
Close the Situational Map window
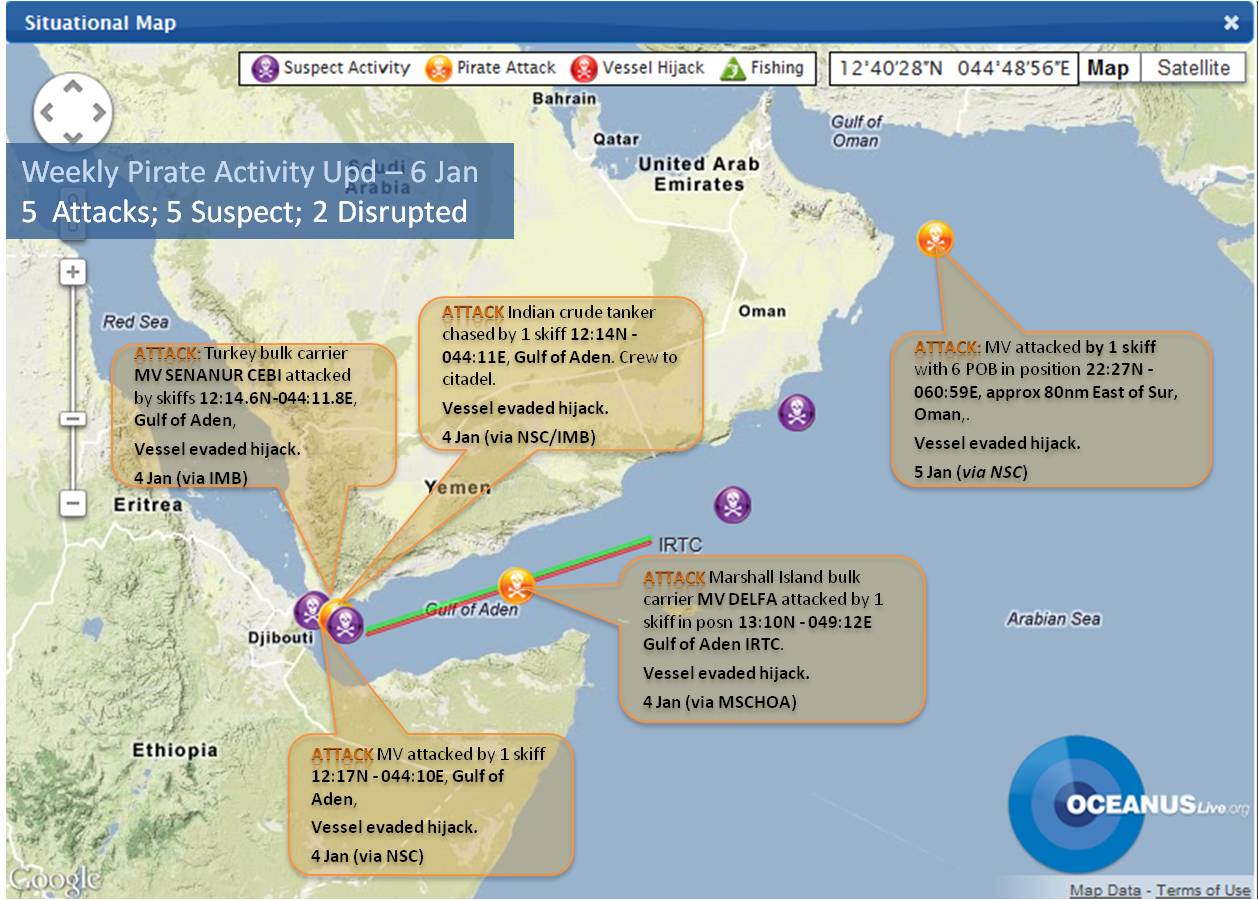pos(1231,23)
